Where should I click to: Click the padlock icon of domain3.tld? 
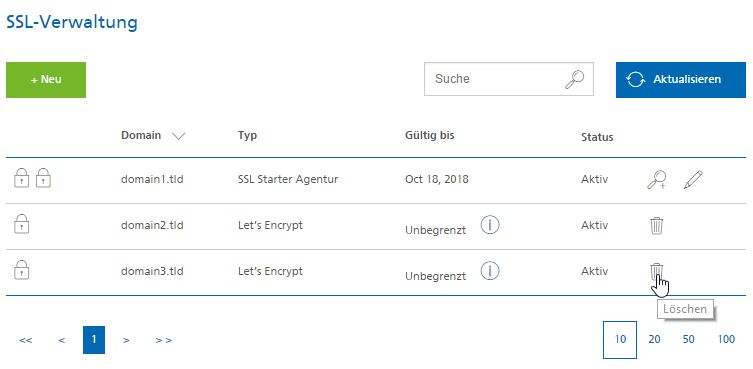[22, 270]
